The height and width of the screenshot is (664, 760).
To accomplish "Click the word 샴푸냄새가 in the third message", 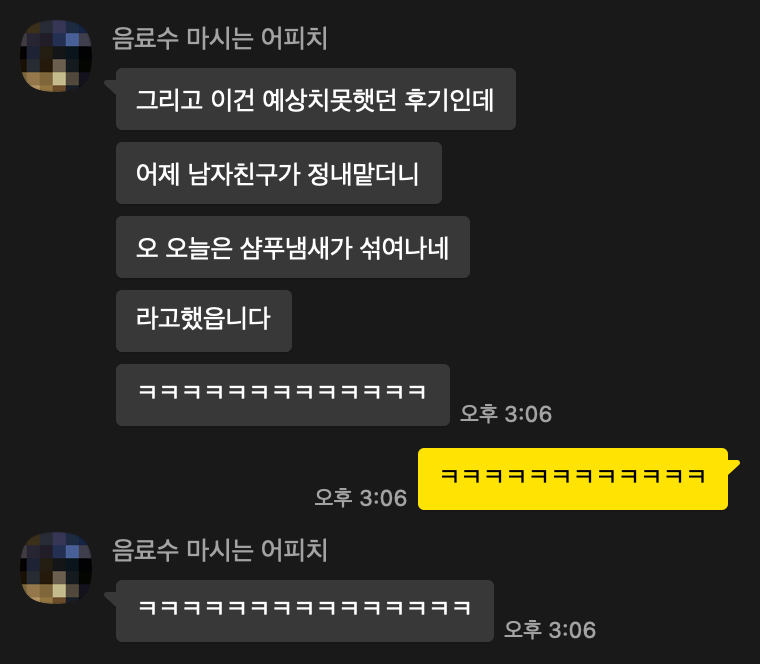I will pyautogui.click(x=296, y=248).
